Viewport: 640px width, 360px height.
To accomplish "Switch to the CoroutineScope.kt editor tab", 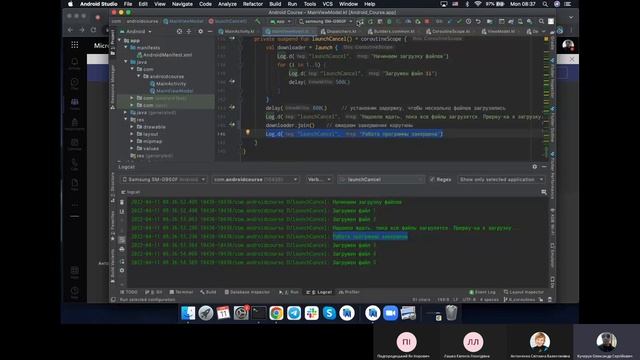I will click(448, 31).
